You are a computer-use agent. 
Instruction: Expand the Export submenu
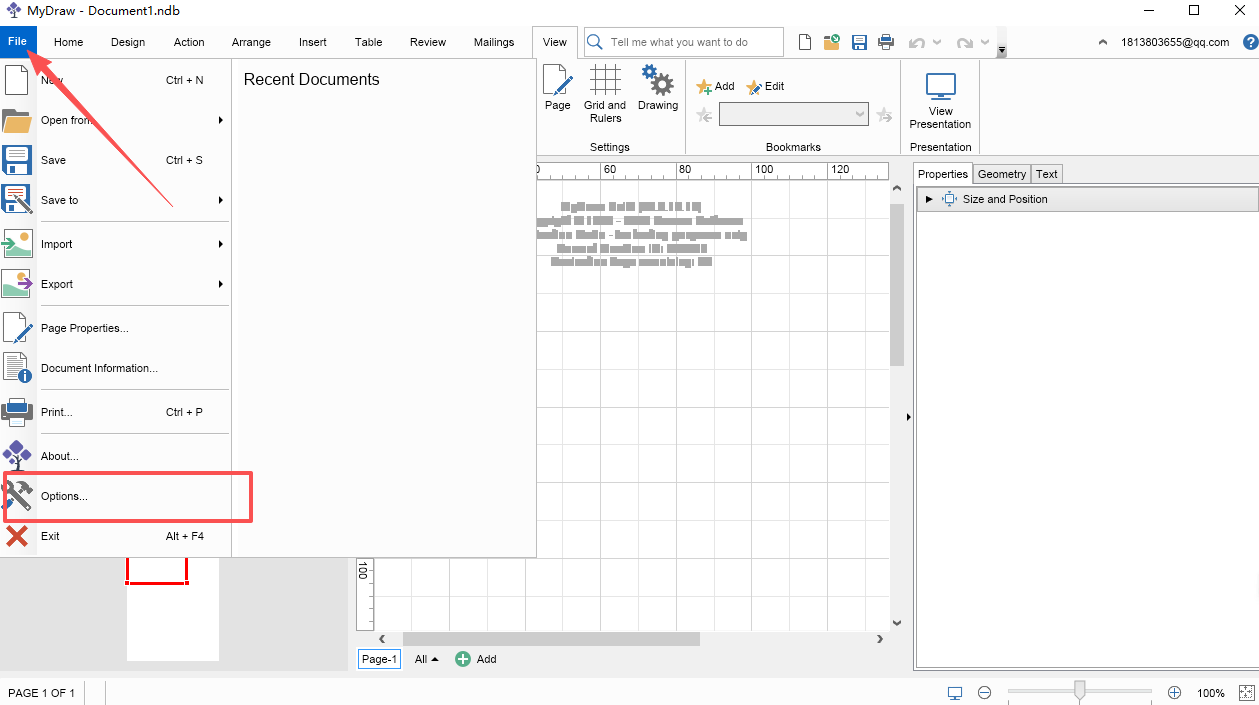(130, 284)
